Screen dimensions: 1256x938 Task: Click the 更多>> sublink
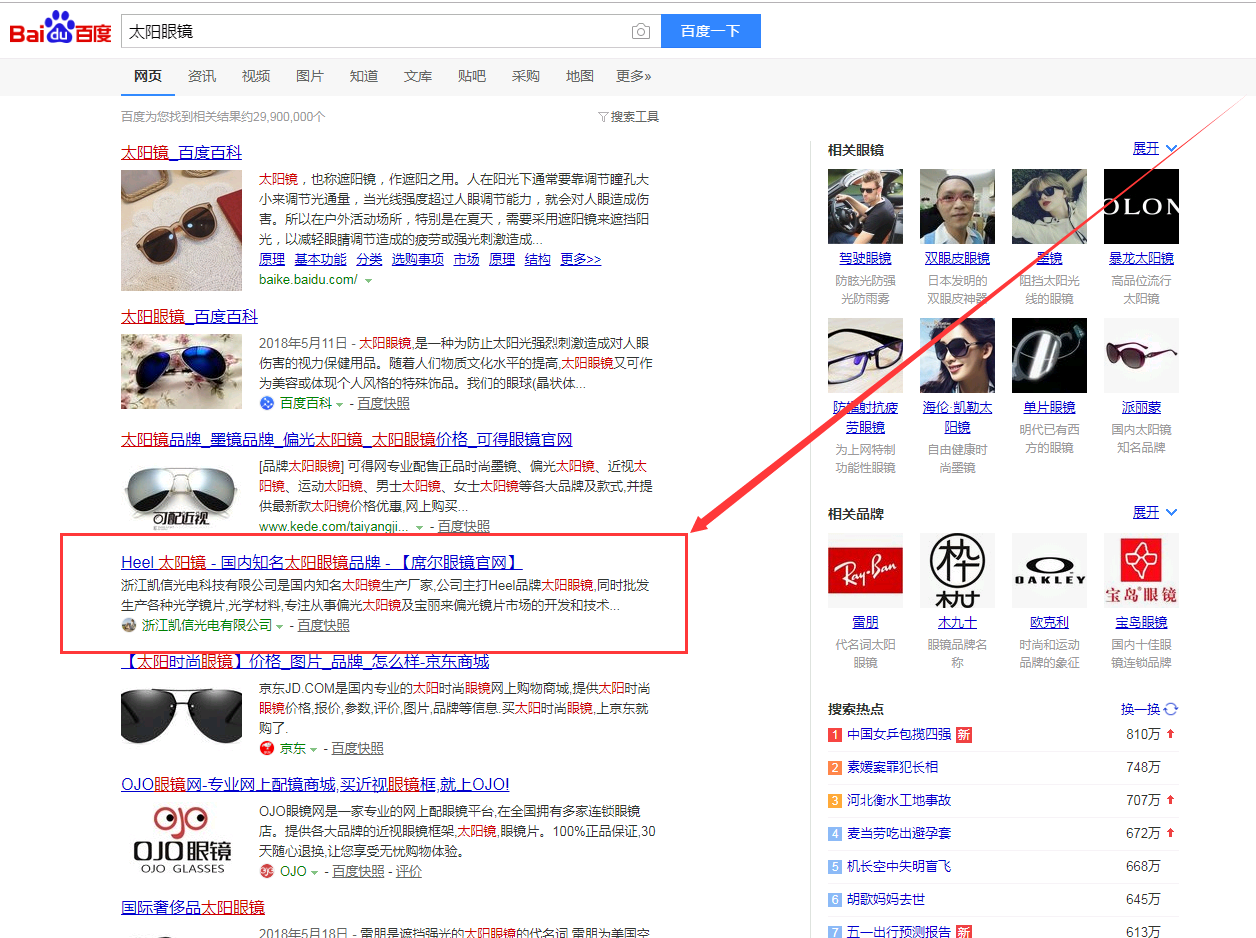[x=580, y=259]
